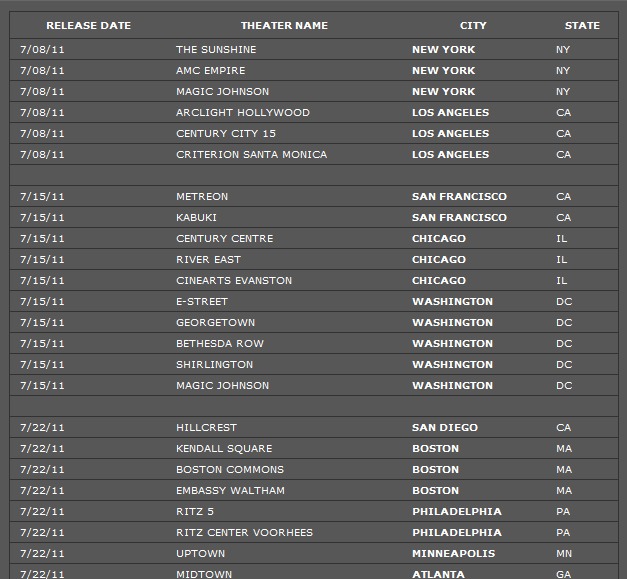Click the CITY column header

pyautogui.click(x=473, y=26)
